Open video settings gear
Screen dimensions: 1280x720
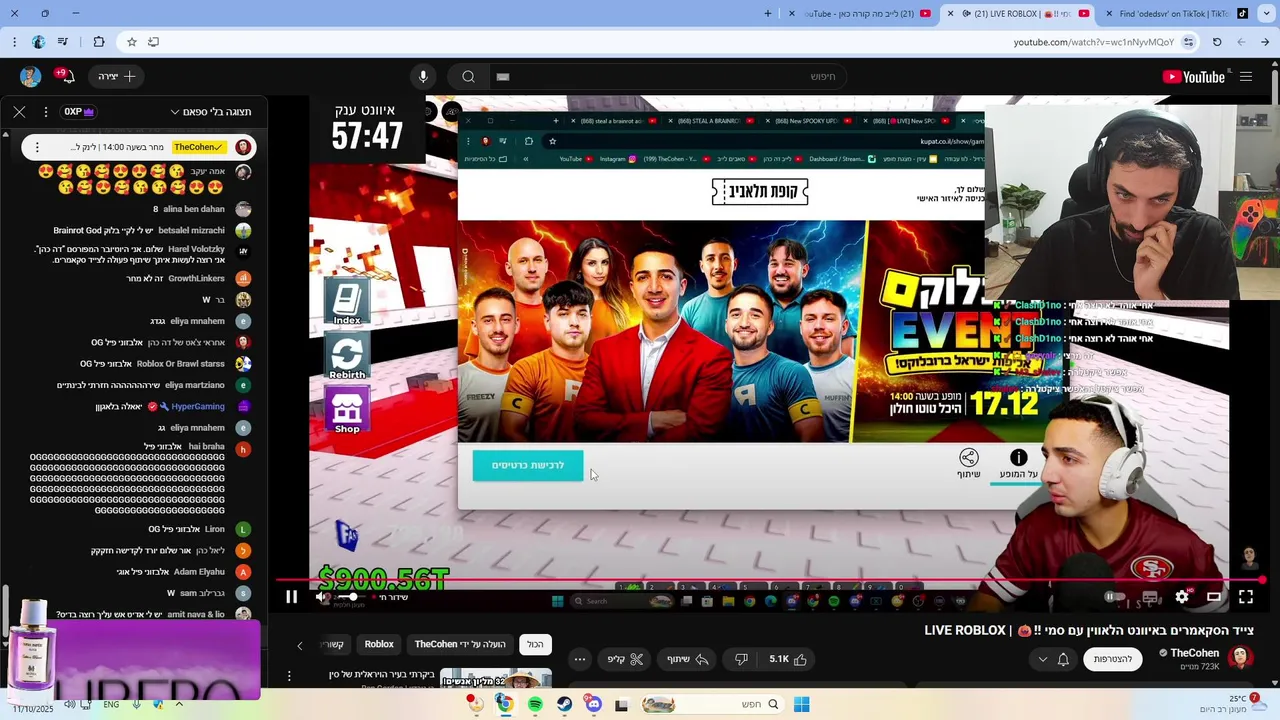1182,597
